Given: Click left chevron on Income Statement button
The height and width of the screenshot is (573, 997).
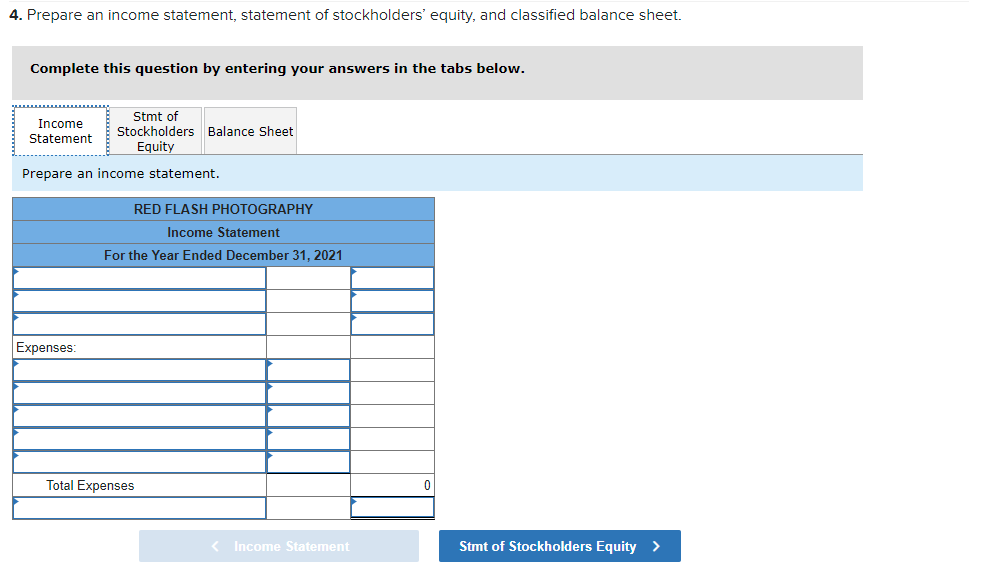Looking at the screenshot, I should [x=215, y=546].
